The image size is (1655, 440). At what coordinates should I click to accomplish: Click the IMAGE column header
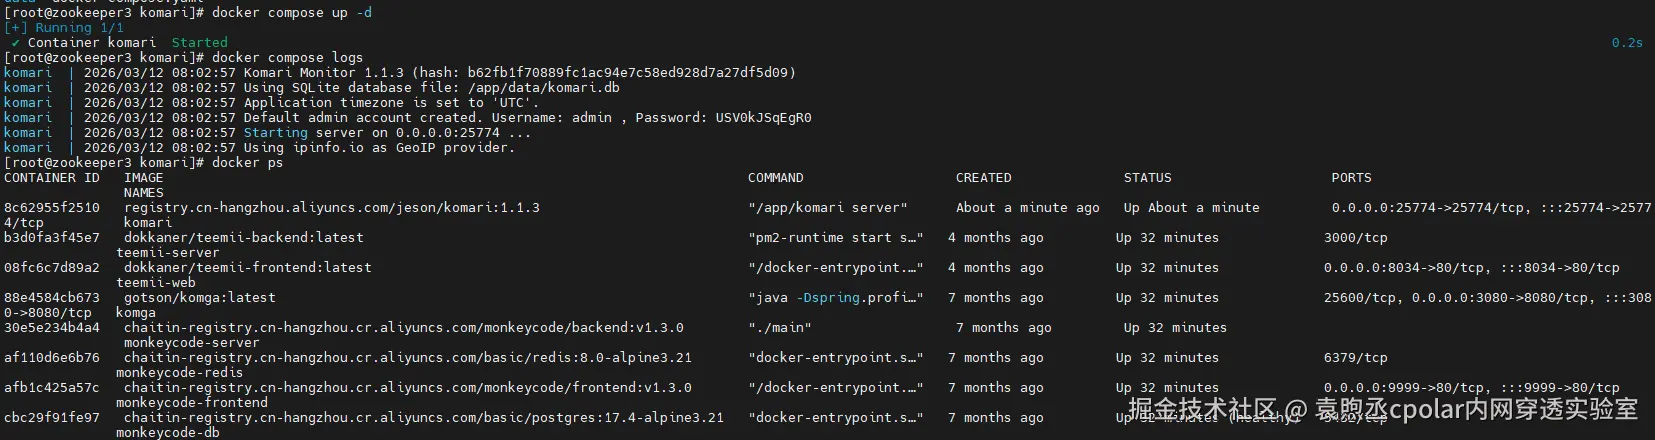(143, 178)
